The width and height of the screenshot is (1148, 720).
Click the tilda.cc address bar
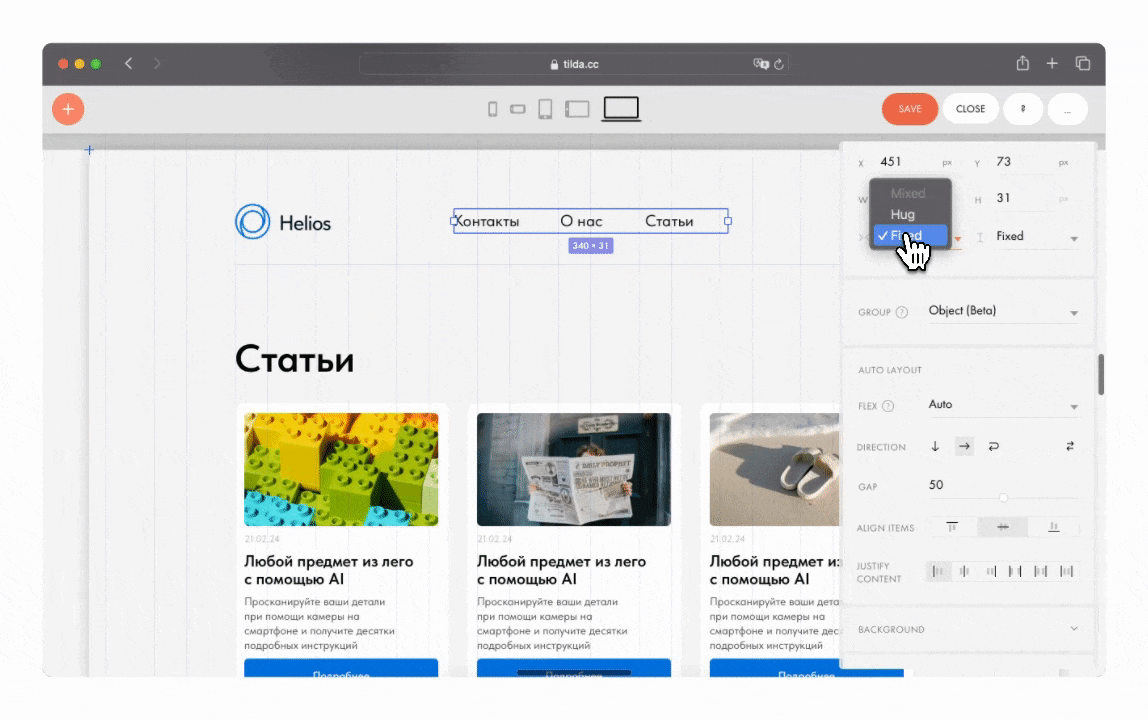tap(573, 64)
